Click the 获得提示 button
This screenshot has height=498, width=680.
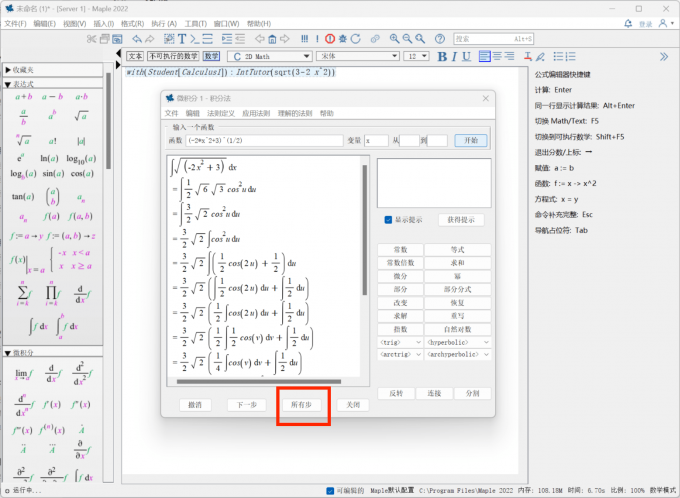tap(461, 220)
